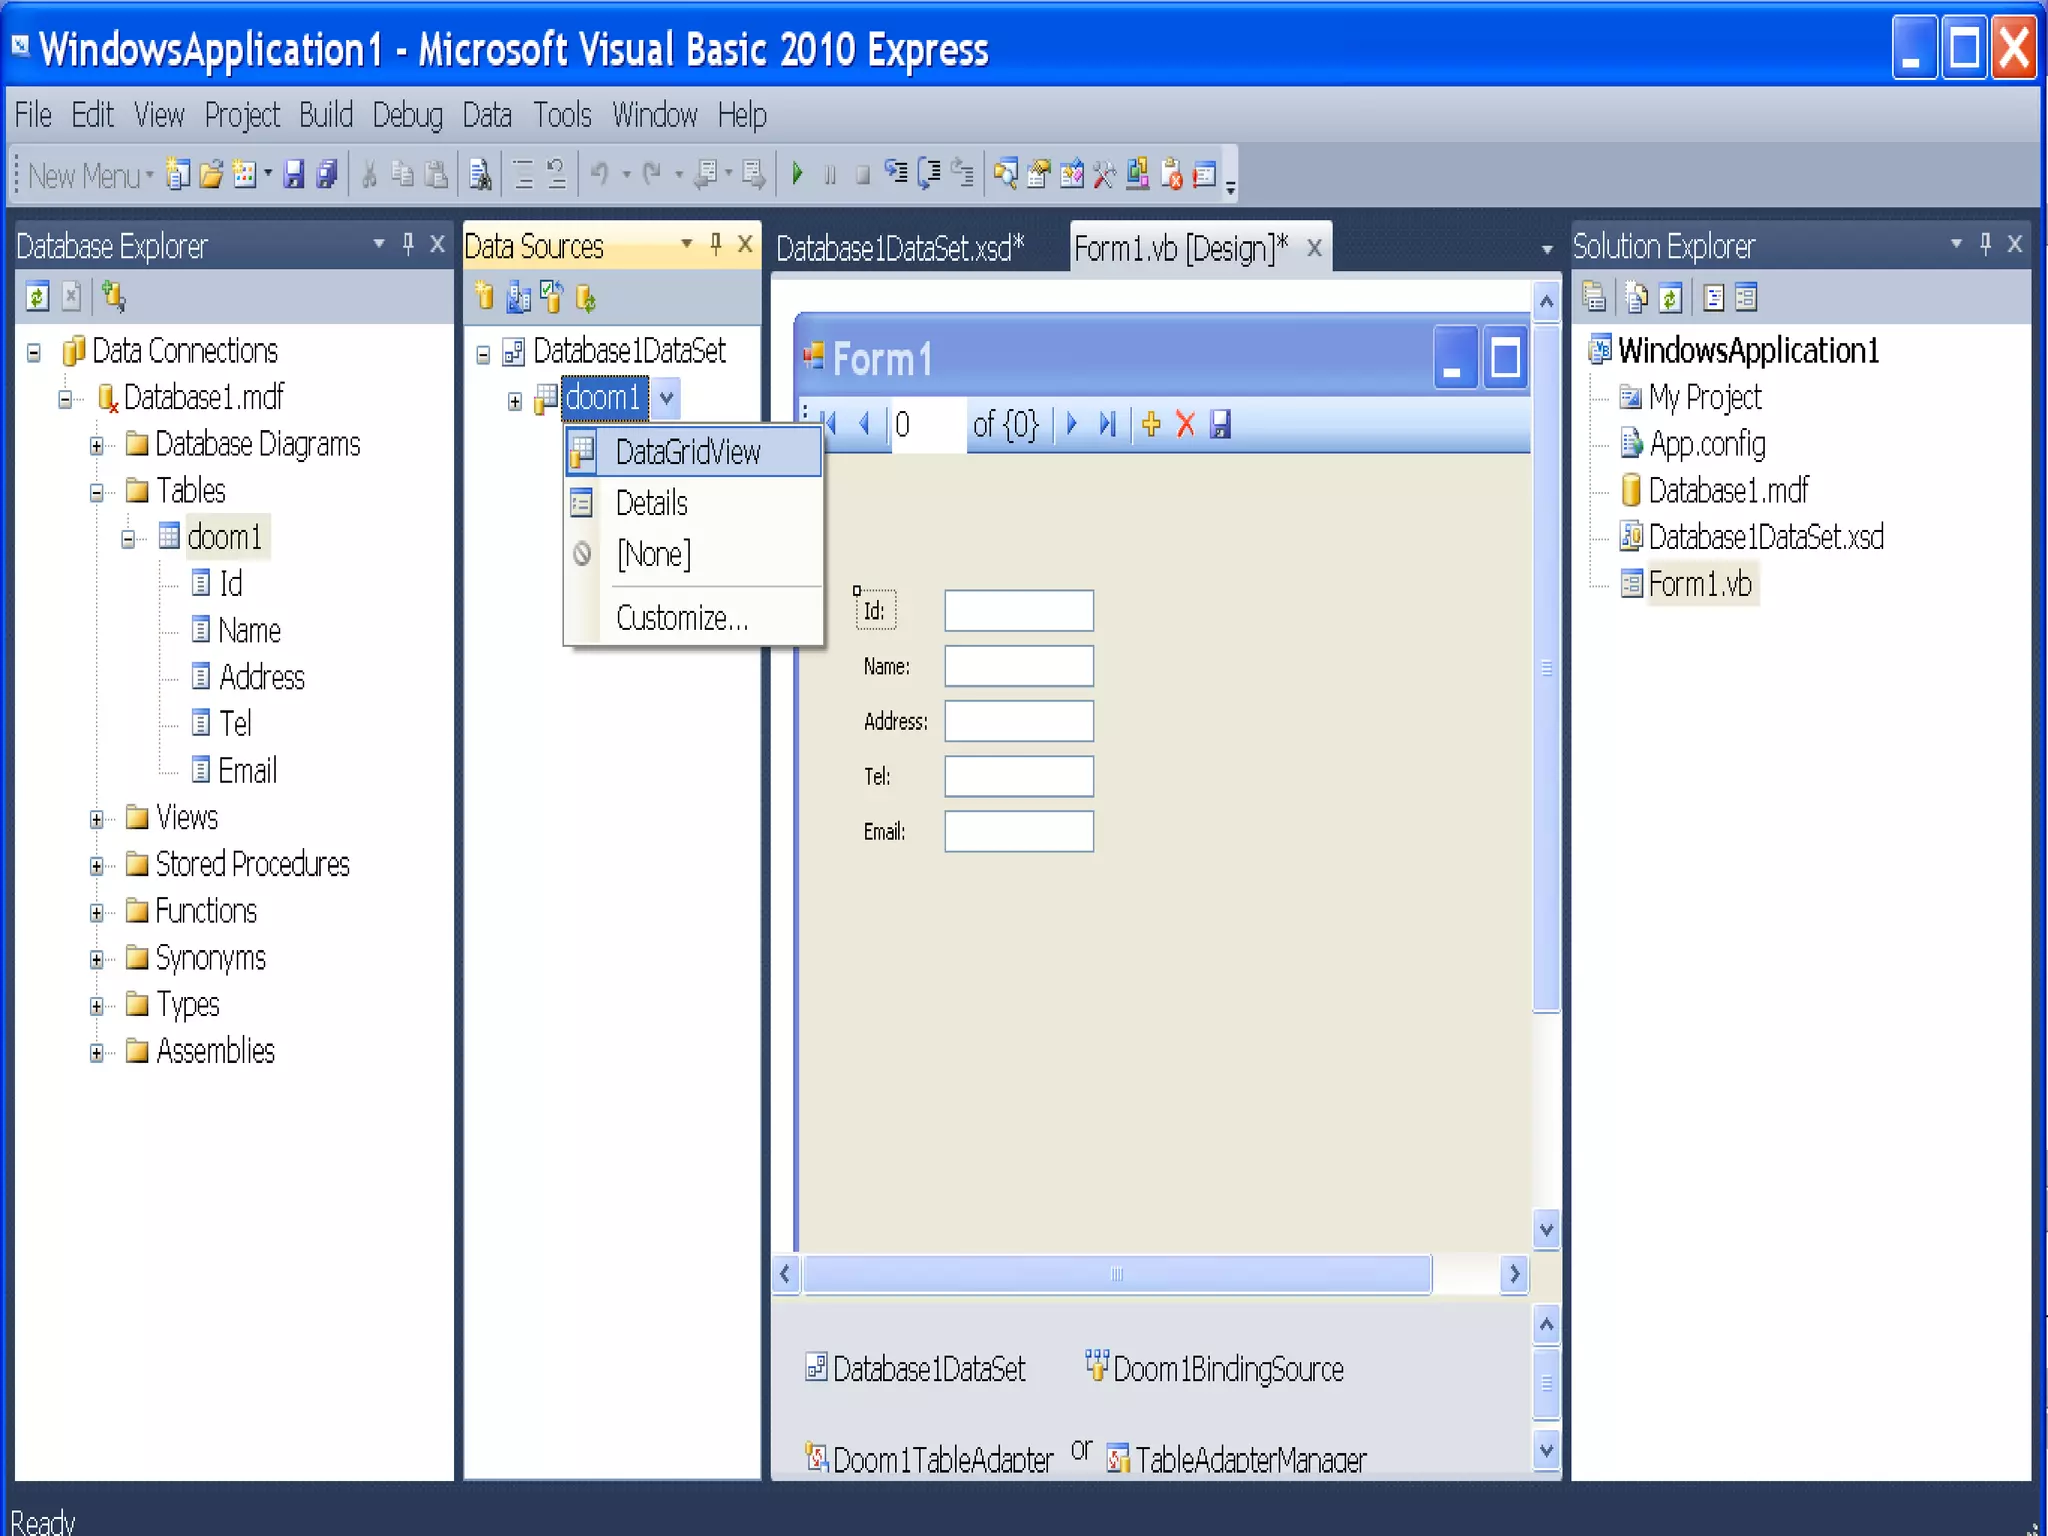The image size is (2048, 1536).
Task: Switch to the Database1DataSet.xsd tab
Action: pos(900,248)
